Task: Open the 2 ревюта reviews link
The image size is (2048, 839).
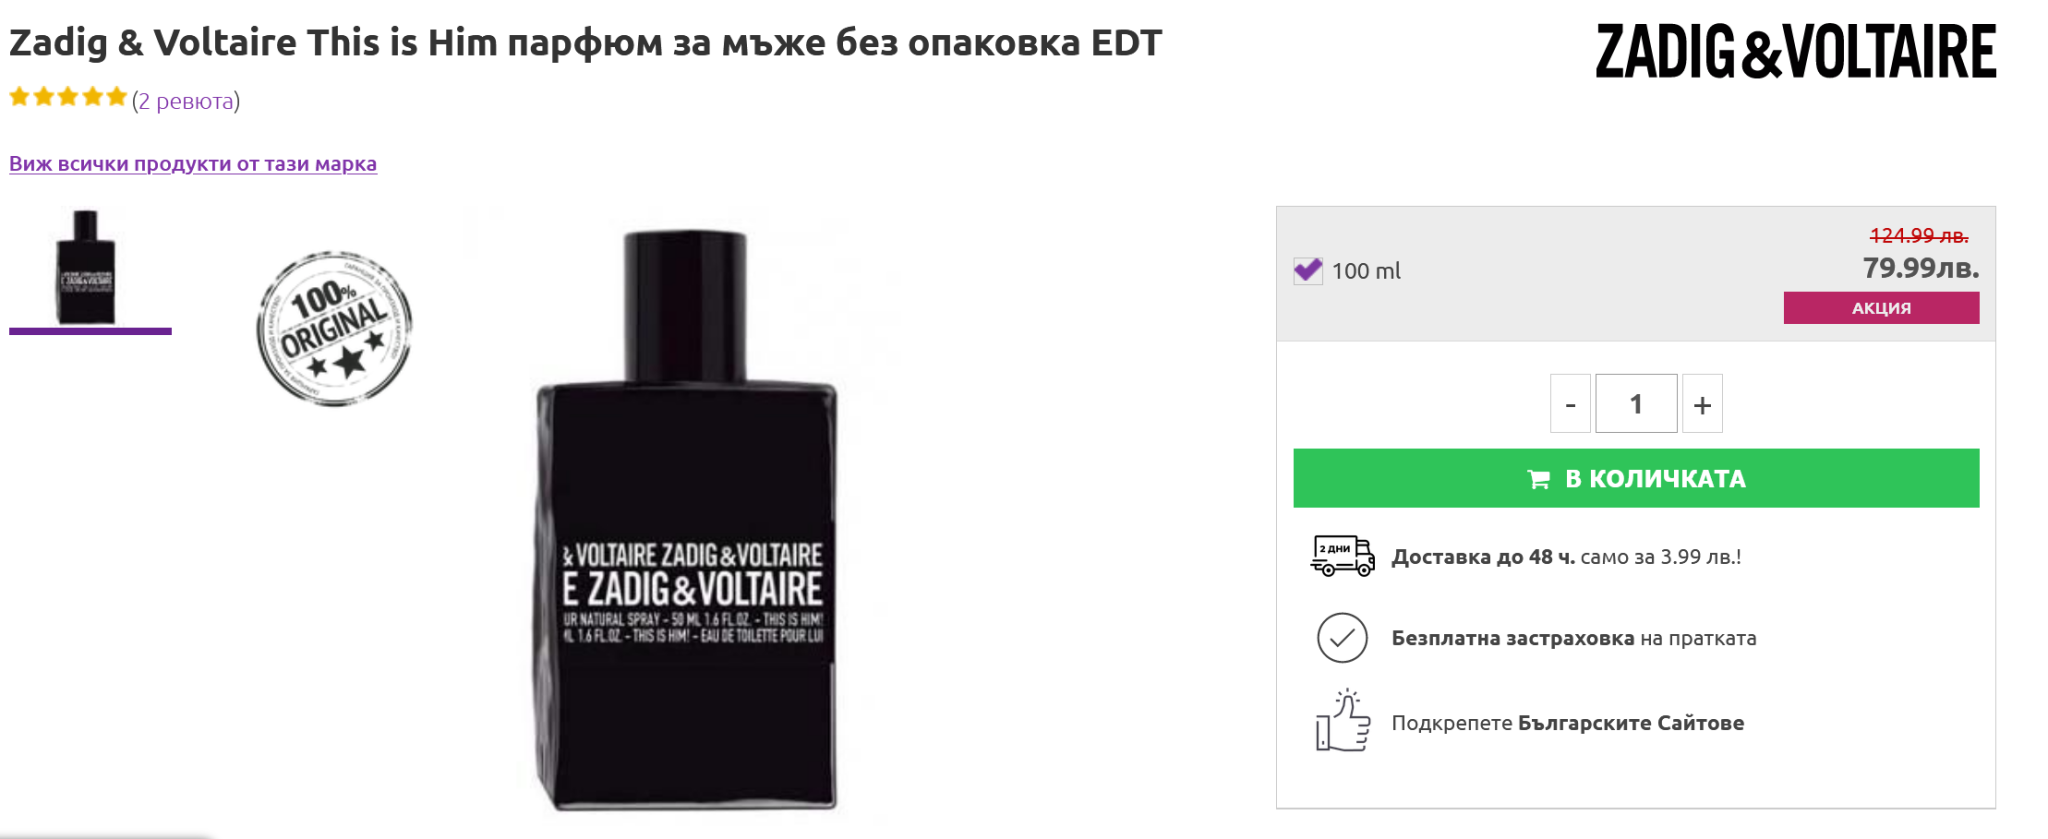Action: [x=186, y=101]
